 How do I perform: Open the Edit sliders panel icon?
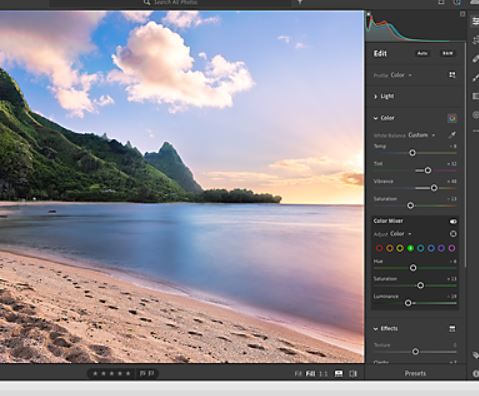pyautogui.click(x=475, y=22)
